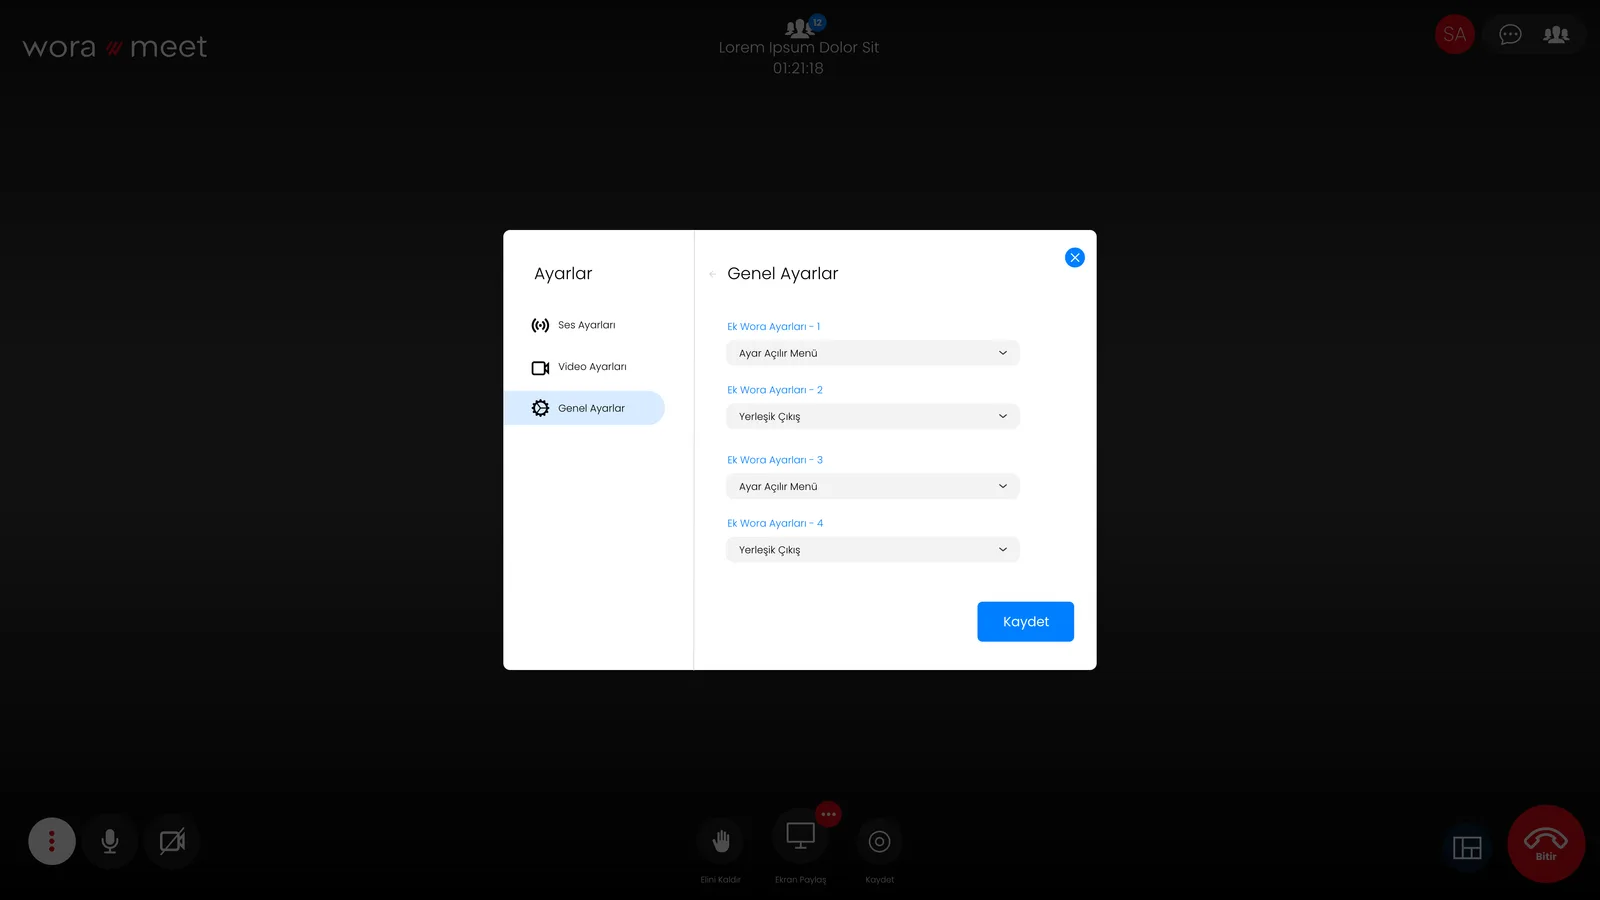Viewport: 1600px width, 900px height.
Task: Click the wora meet logo
Action: click(x=115, y=47)
